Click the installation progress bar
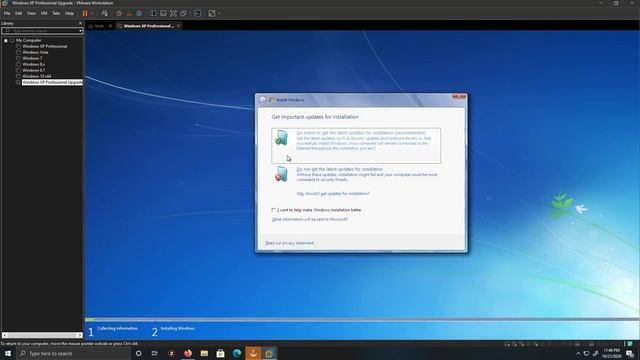This screenshot has height=360, width=640. coord(362,320)
